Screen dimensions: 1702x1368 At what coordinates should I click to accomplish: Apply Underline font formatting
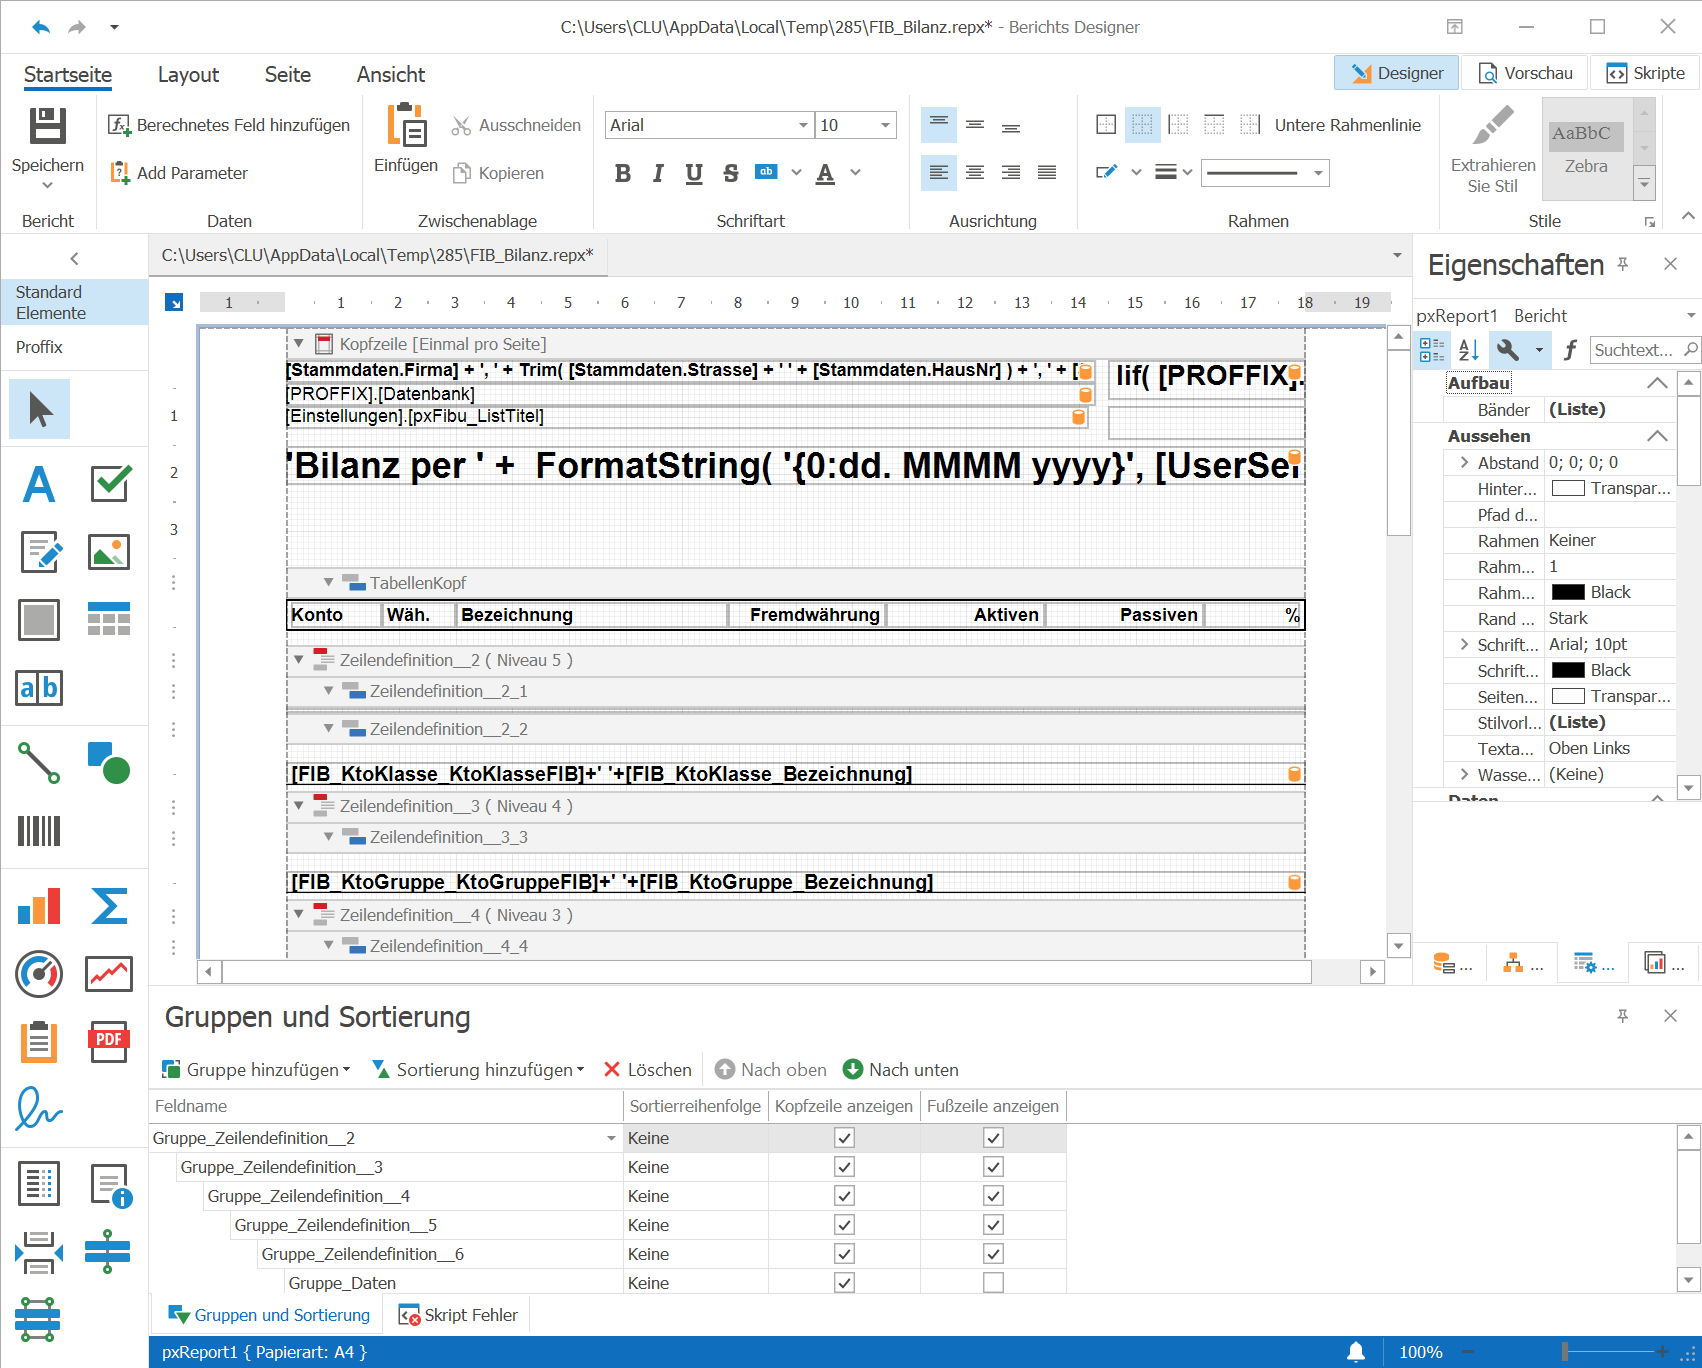click(694, 173)
